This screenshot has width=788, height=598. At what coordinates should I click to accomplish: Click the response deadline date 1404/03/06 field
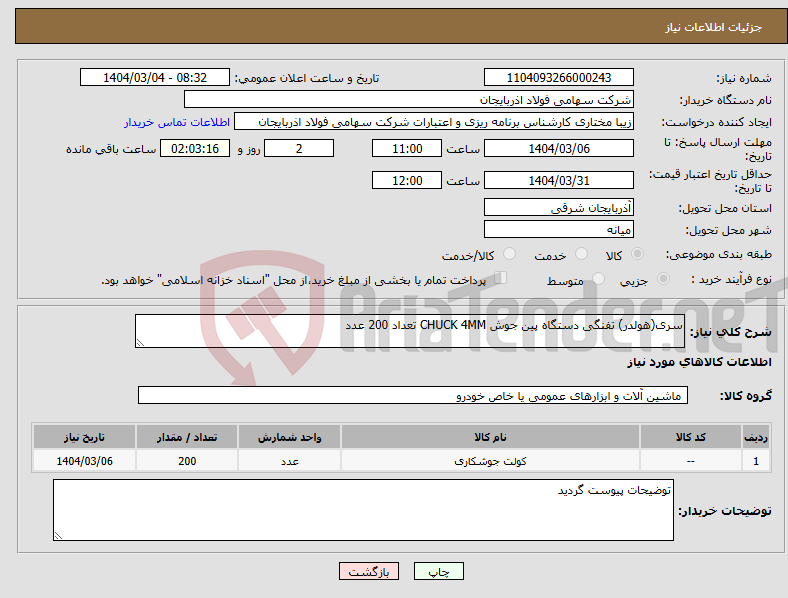[559, 148]
